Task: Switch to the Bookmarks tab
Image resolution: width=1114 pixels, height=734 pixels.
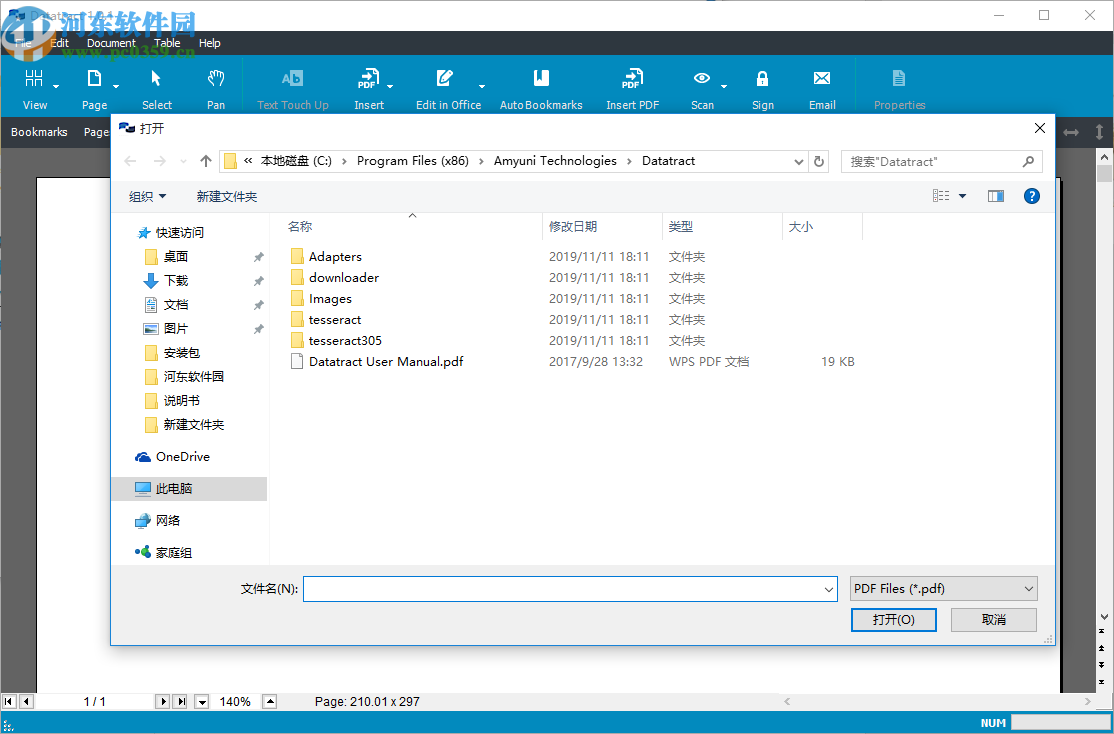Action: pyautogui.click(x=39, y=131)
